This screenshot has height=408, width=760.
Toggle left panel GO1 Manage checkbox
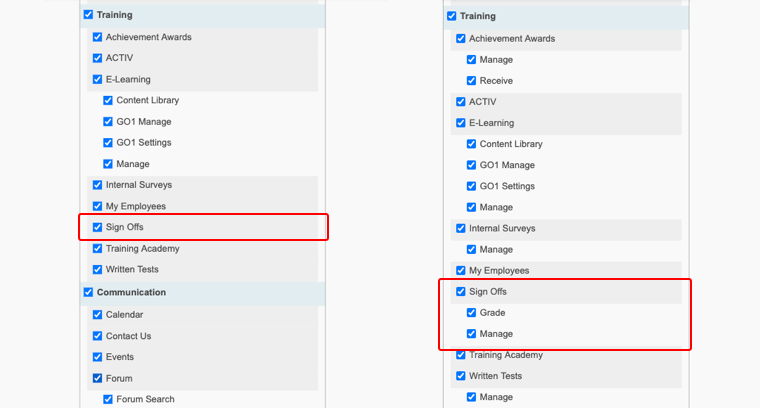[x=108, y=122]
